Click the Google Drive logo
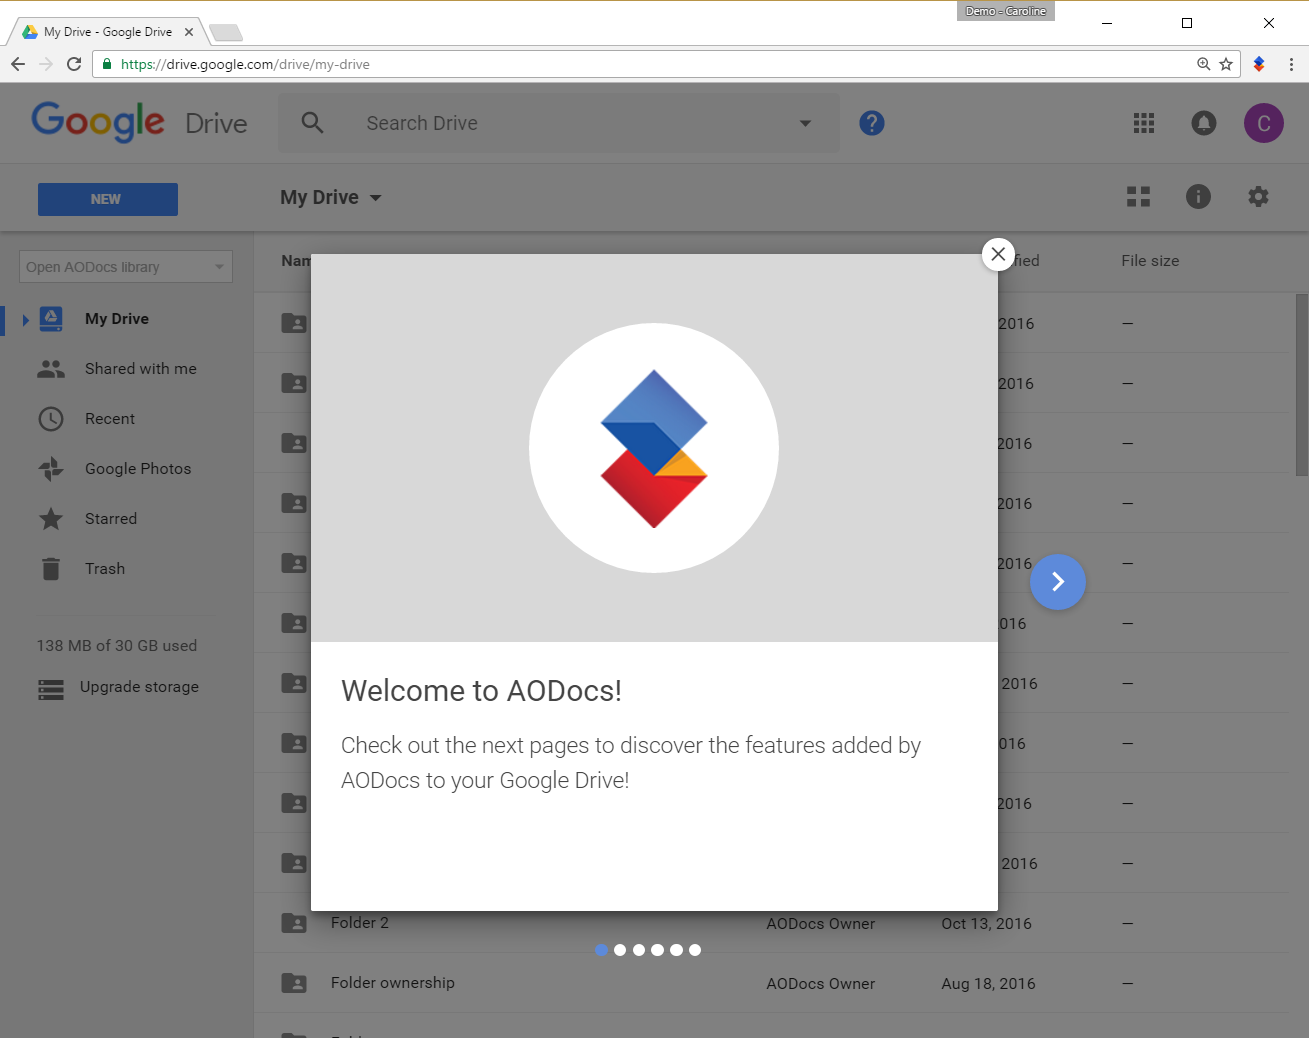 [x=139, y=122]
